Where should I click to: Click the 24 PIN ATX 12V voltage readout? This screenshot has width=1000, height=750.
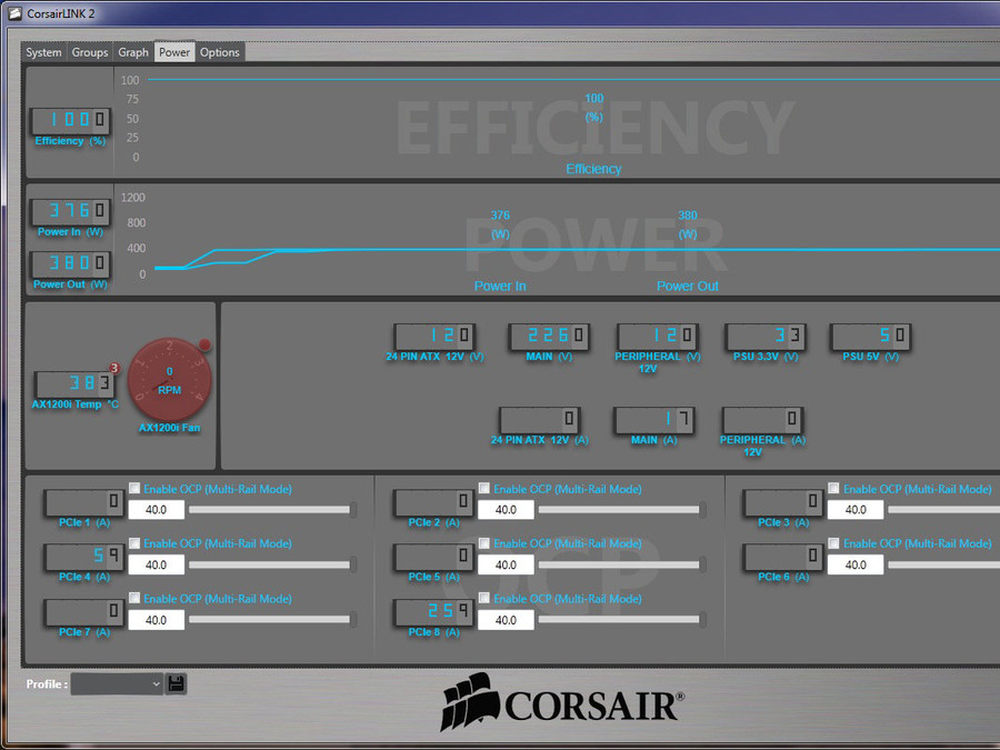434,336
